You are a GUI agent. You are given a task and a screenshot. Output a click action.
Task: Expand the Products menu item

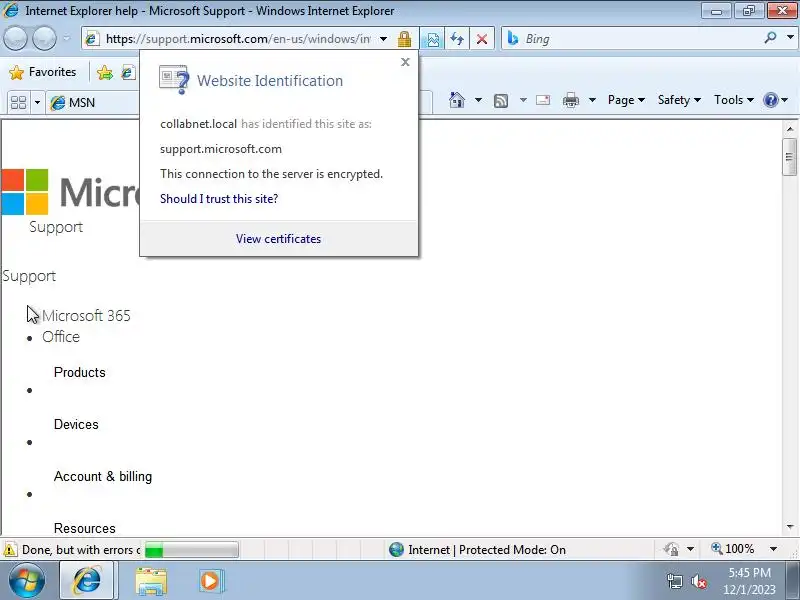click(x=80, y=372)
